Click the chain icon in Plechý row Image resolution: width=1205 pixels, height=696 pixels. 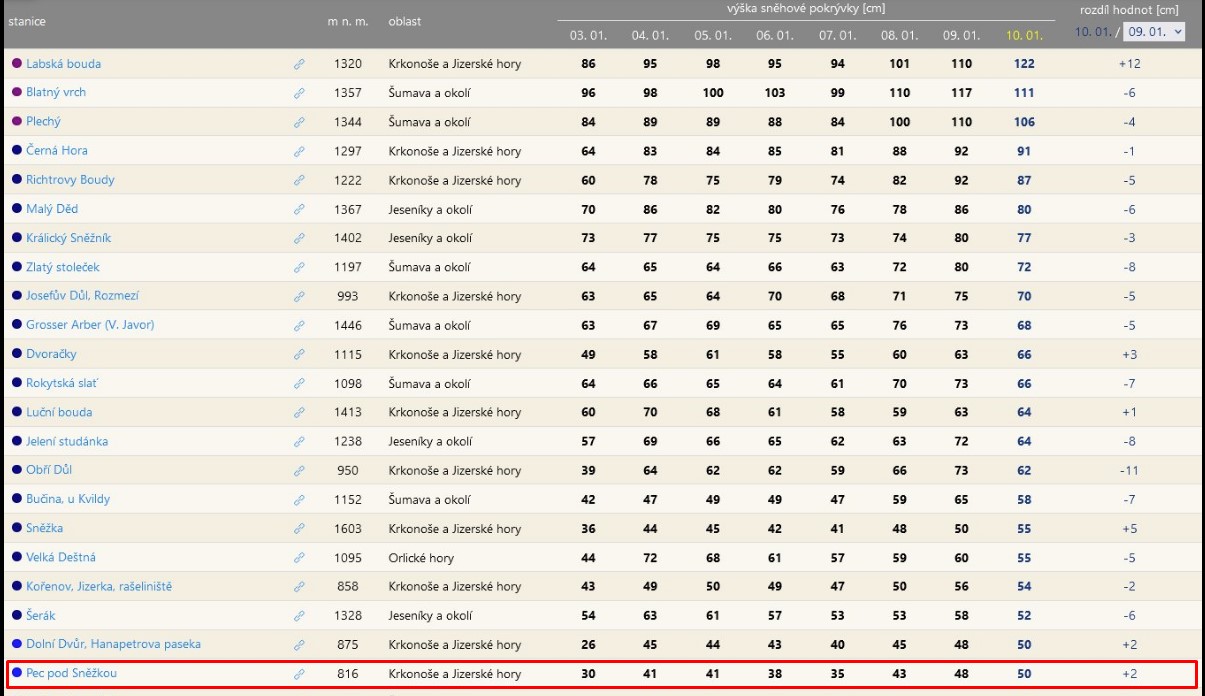[299, 122]
